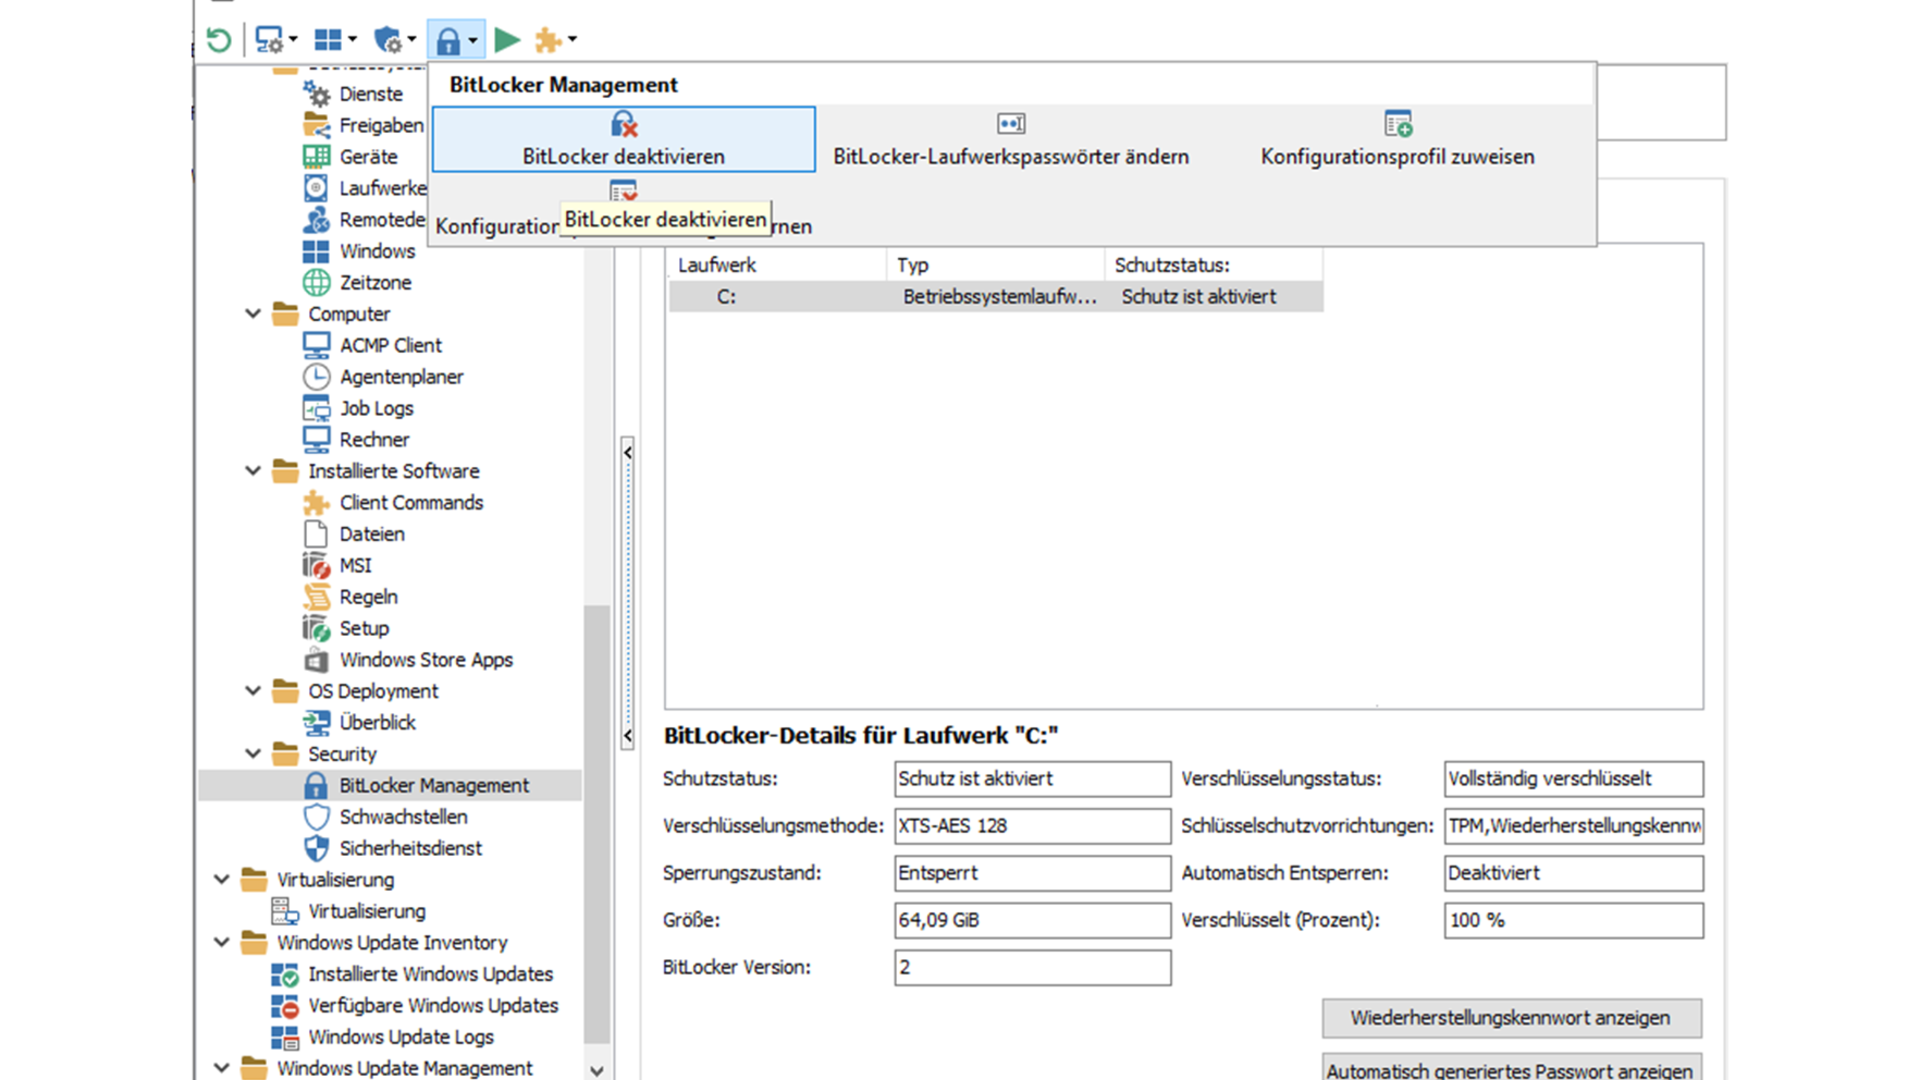Open the Windows tiles toolbar icon
The height and width of the screenshot is (1080, 1920).
tap(327, 40)
